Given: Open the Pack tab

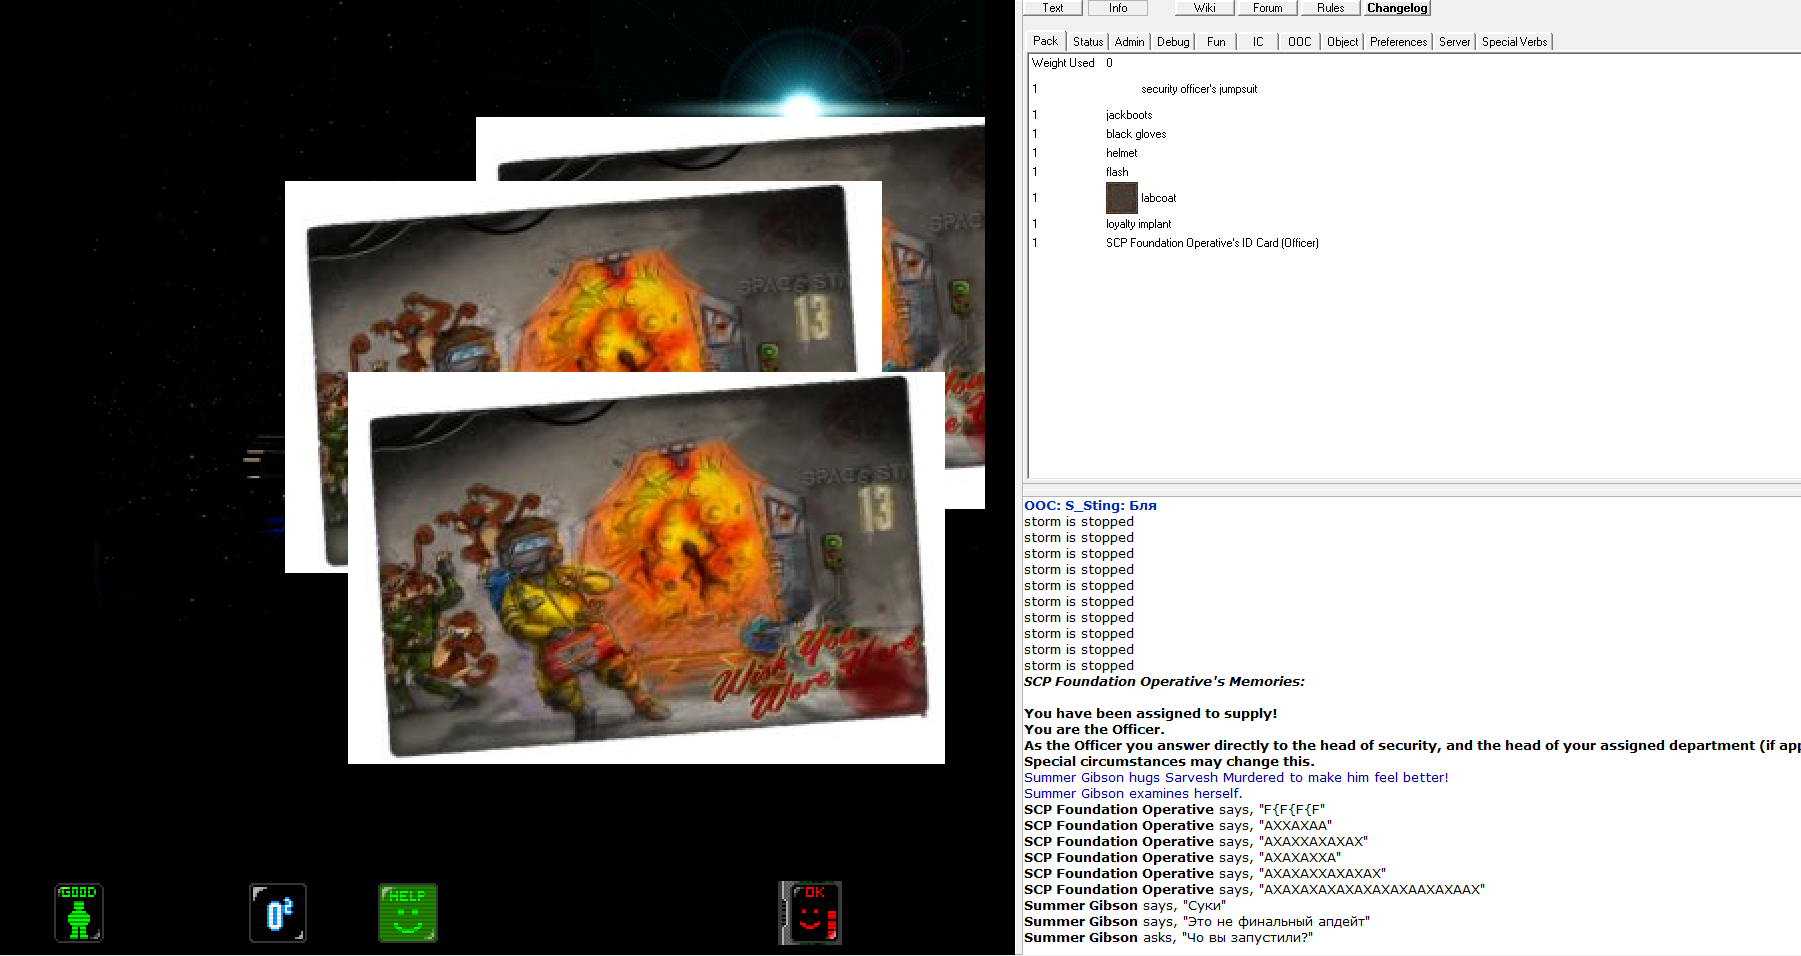Looking at the screenshot, I should 1045,41.
